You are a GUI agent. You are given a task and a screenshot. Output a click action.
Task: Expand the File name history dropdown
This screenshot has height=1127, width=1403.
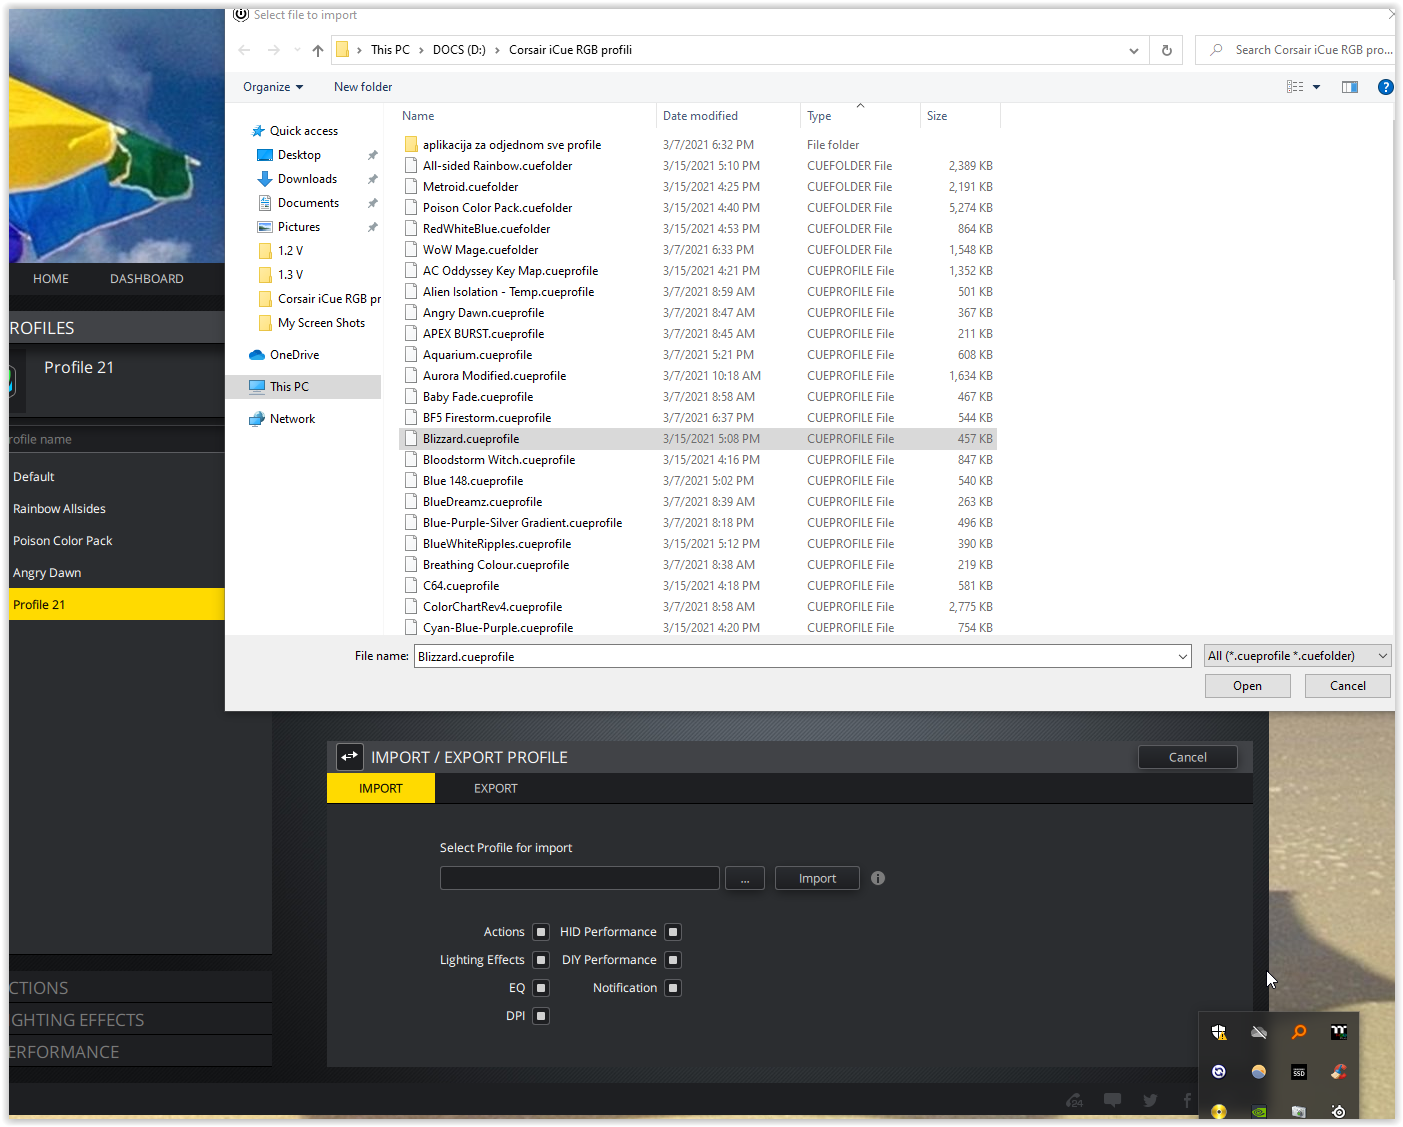point(1183,657)
